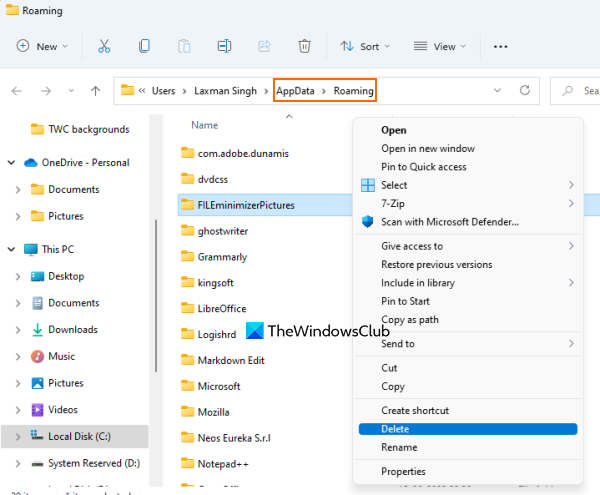Screen dimensions: 600x495
Task: Click the Name column header
Action: (x=205, y=125)
